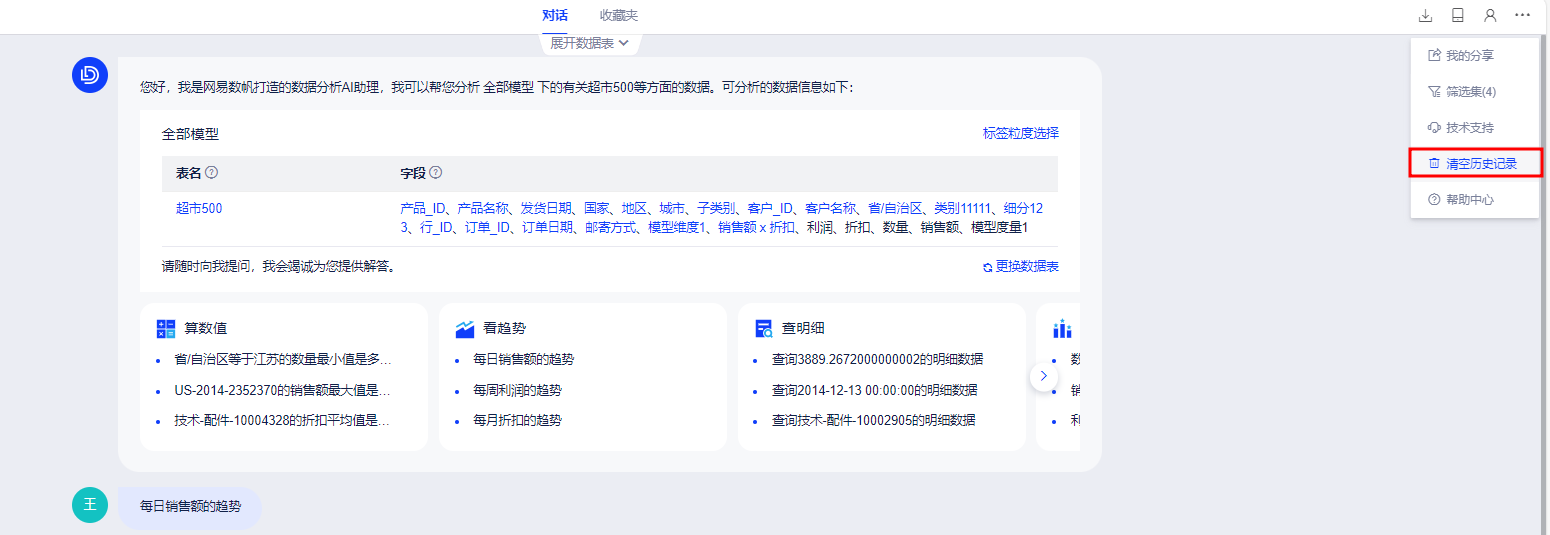Click the help icon next to 表名

click(x=211, y=173)
